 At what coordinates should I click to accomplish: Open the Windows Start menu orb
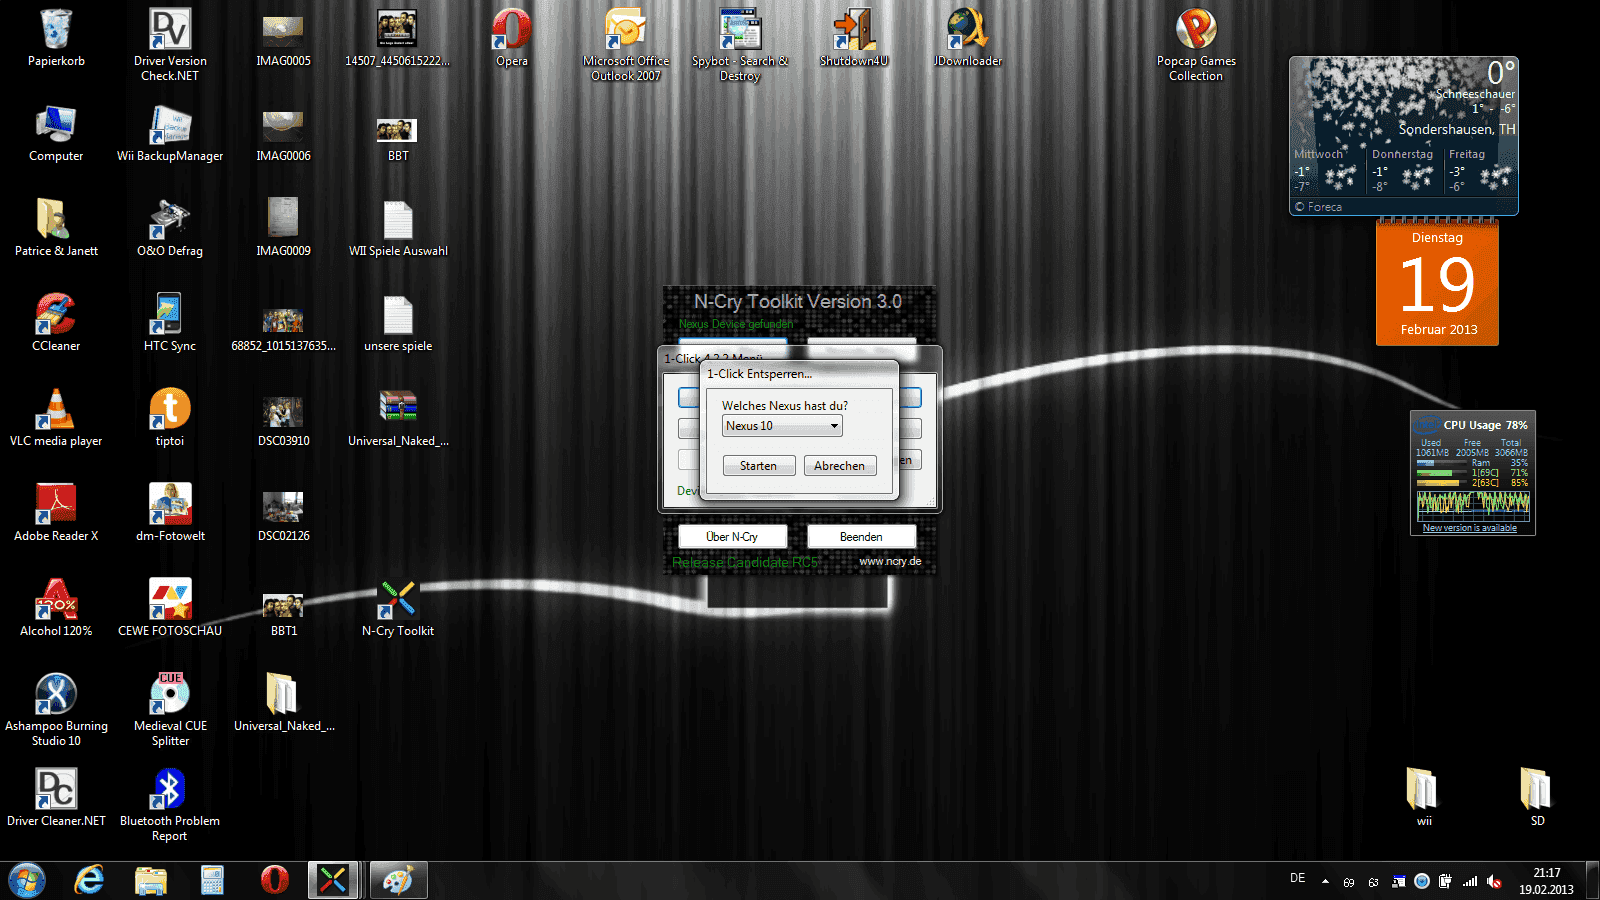(x=27, y=880)
